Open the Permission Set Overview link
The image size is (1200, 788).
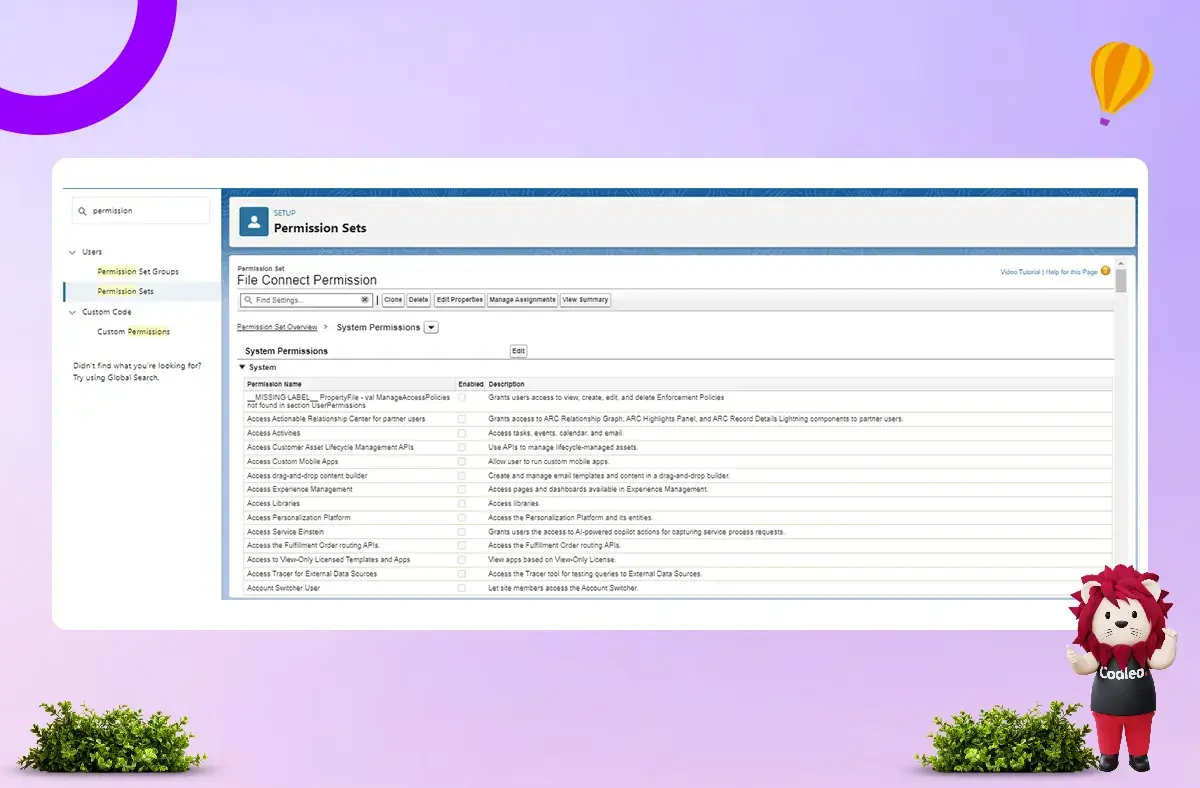277,327
